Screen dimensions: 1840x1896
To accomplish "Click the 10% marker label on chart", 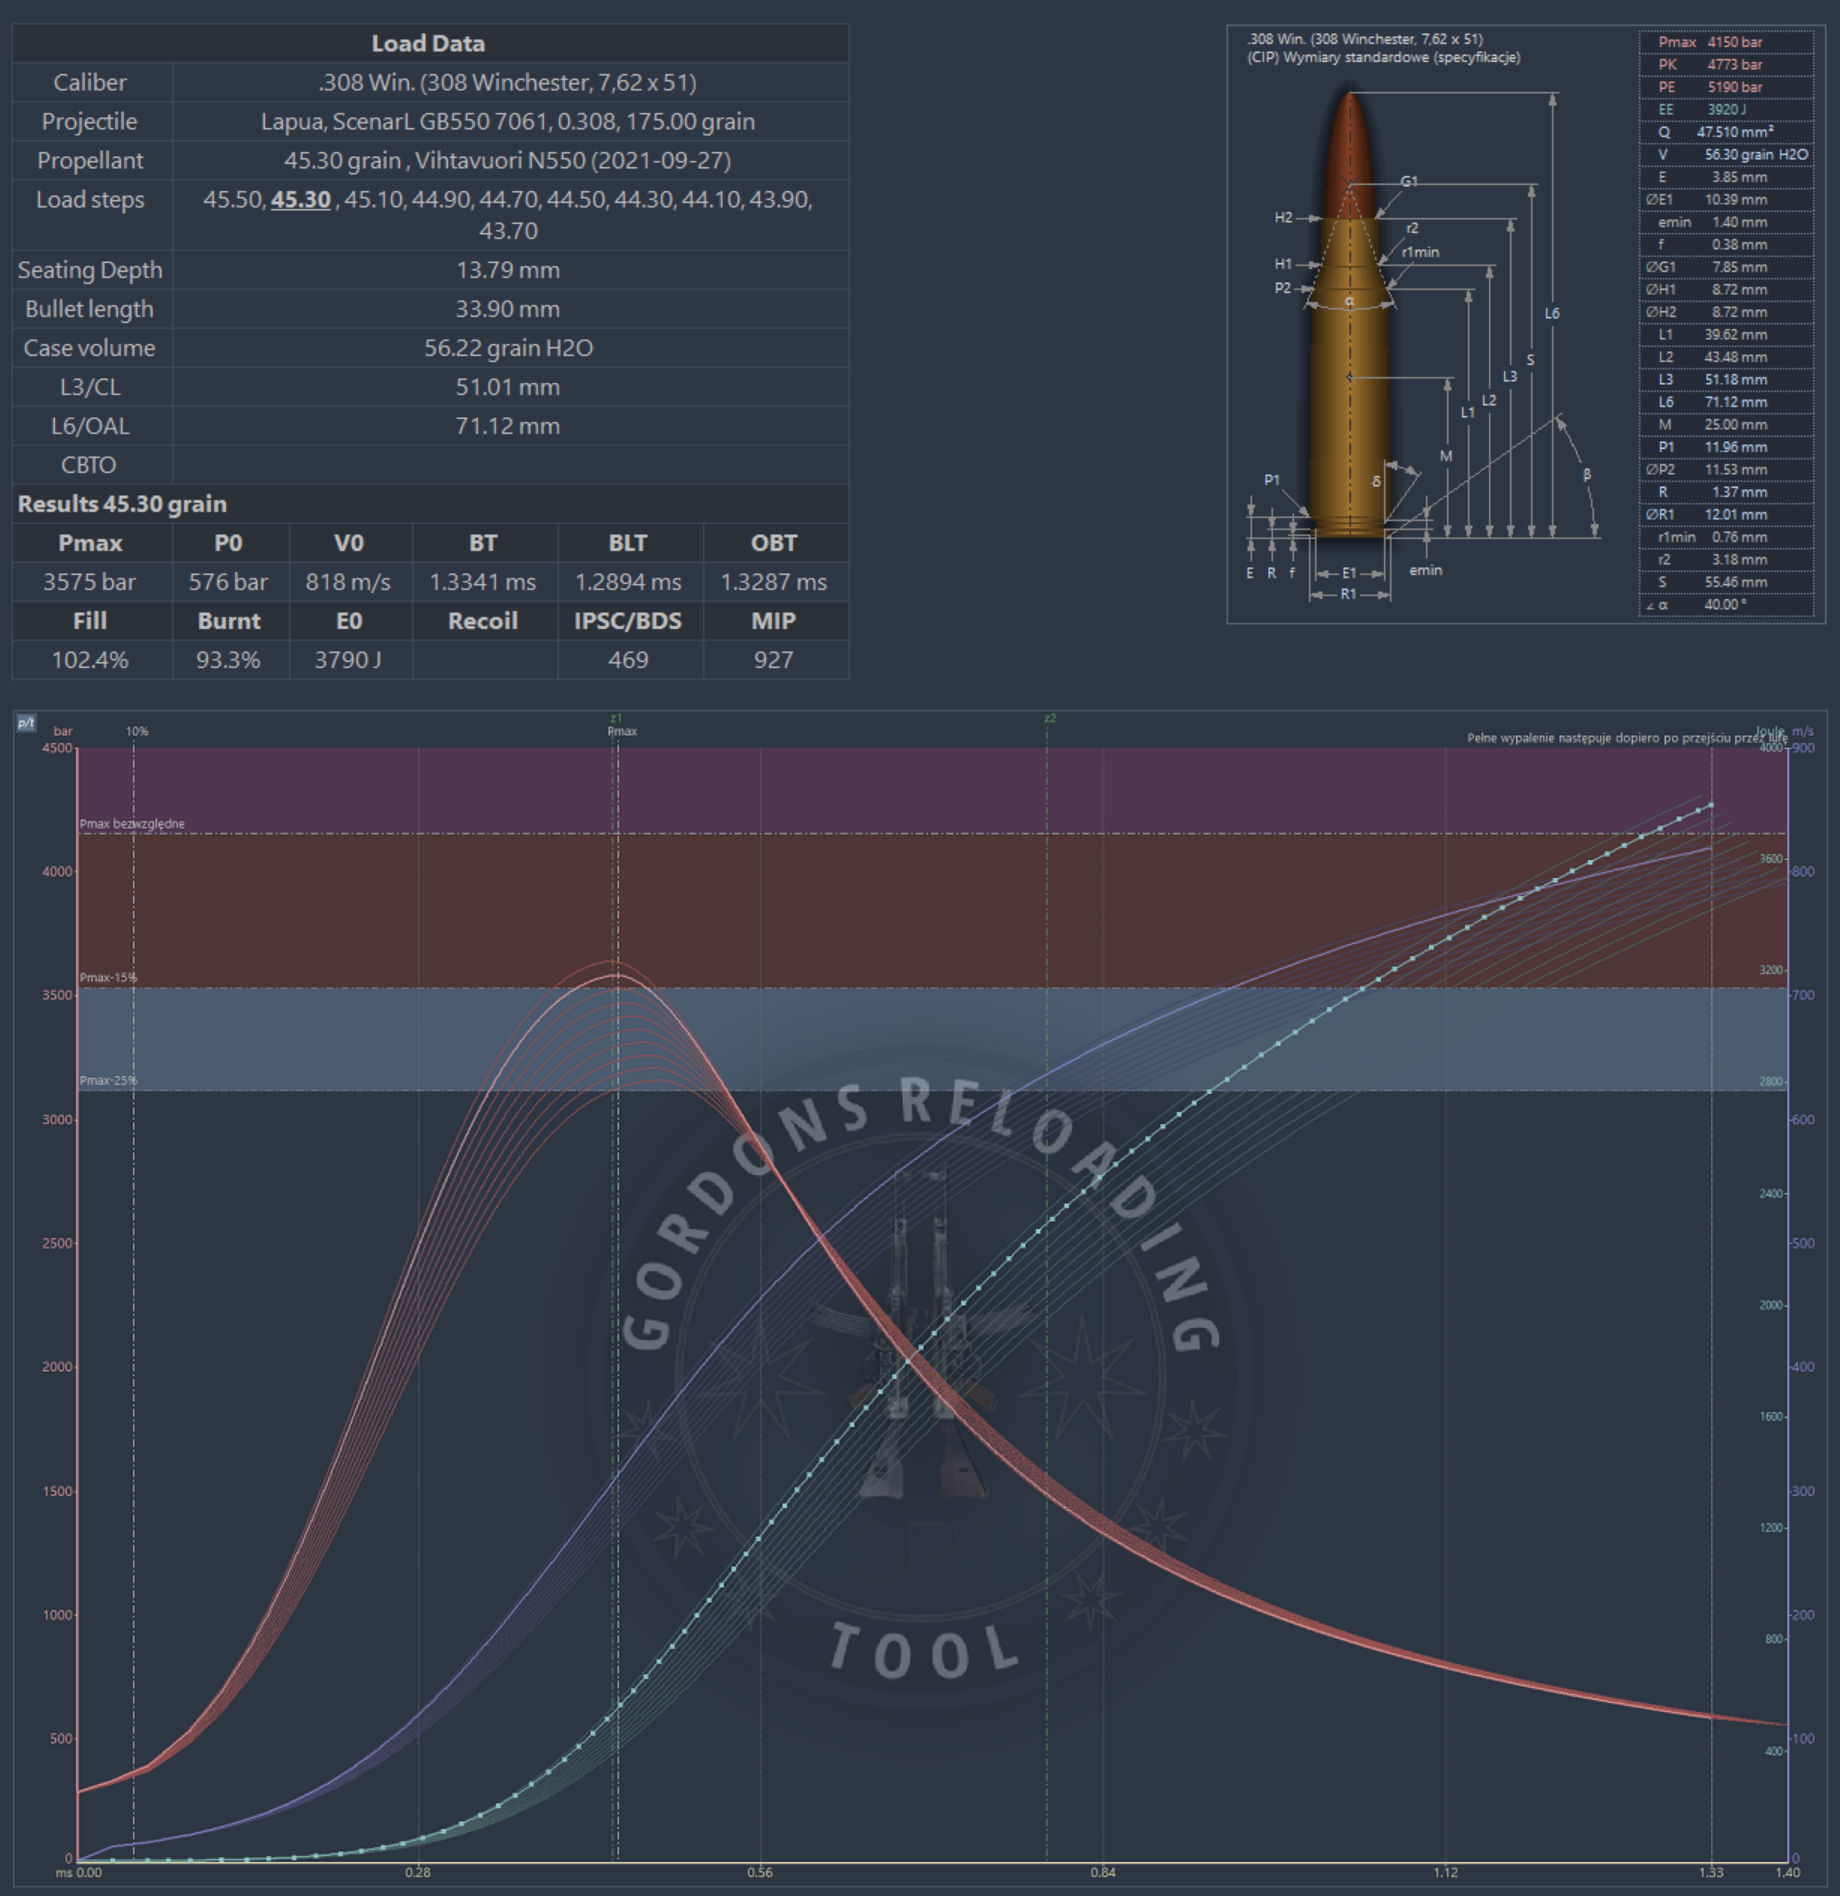I will coord(137,731).
